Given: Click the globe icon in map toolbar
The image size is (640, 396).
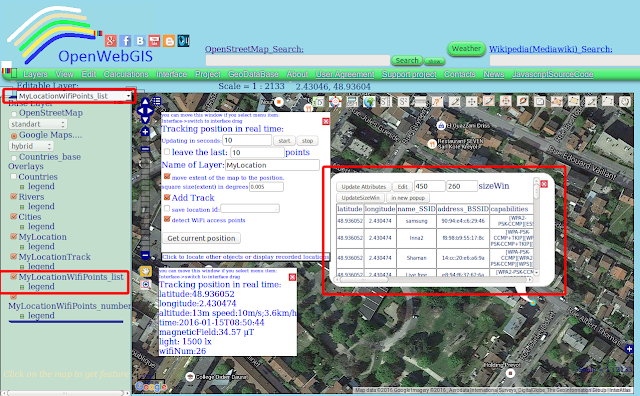Looking at the screenshot, I should 369,102.
